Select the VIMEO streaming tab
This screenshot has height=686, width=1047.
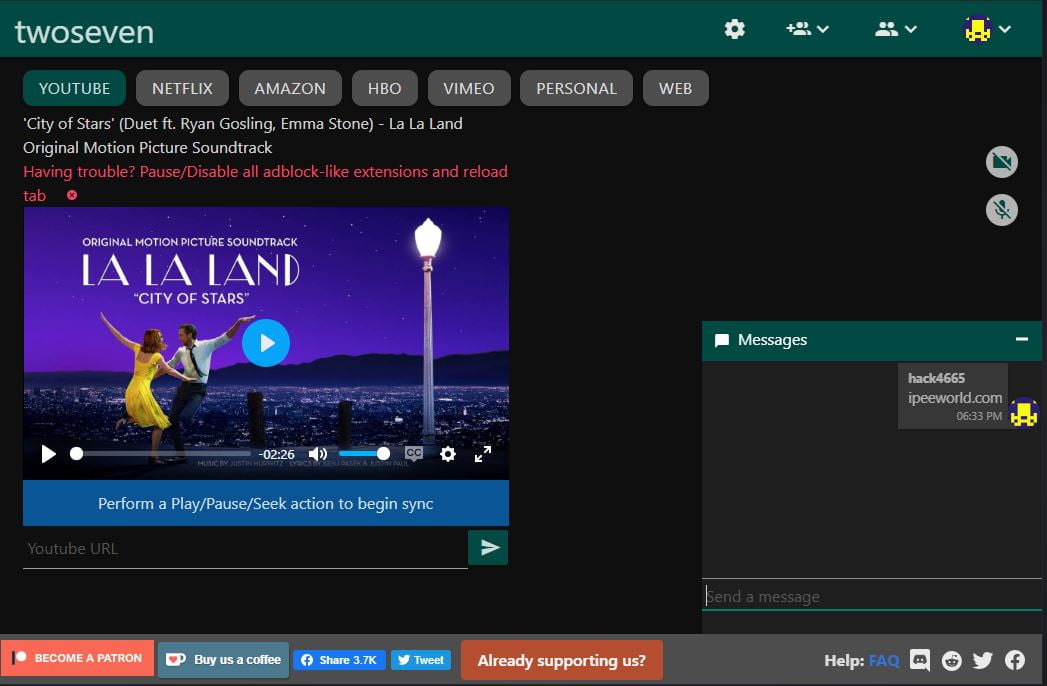(x=469, y=88)
